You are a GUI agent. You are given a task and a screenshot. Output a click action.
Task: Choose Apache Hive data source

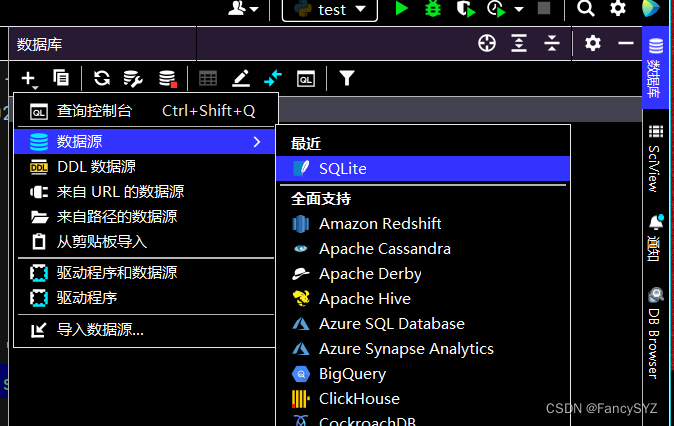click(x=423, y=299)
